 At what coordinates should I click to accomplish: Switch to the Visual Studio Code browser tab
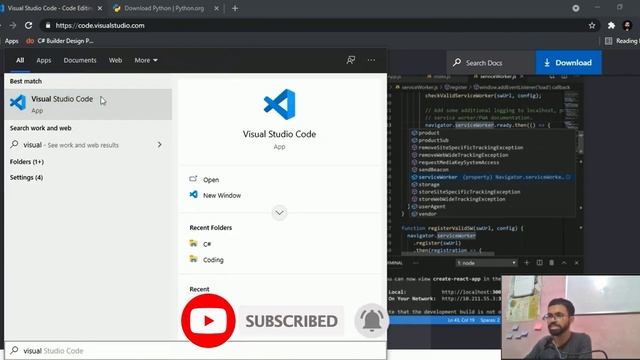click(x=49, y=8)
